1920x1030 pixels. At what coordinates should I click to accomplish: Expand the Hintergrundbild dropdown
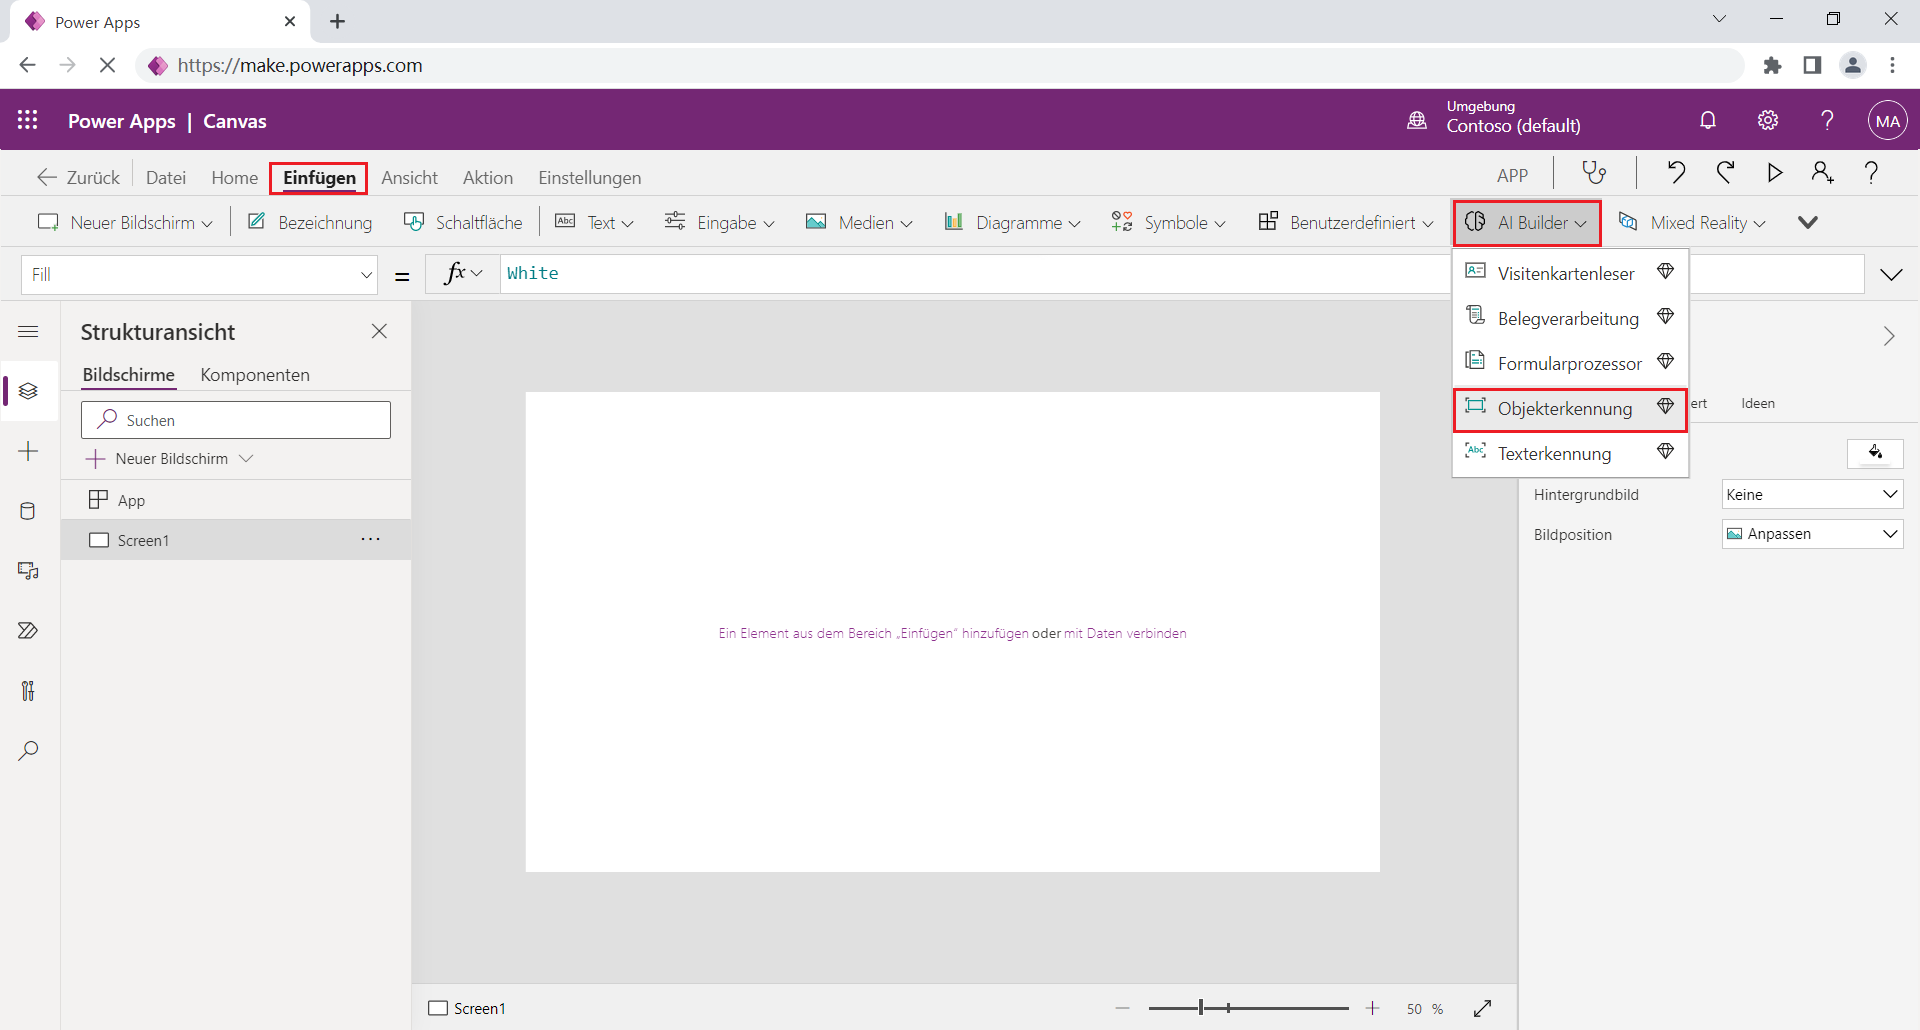[1811, 495]
